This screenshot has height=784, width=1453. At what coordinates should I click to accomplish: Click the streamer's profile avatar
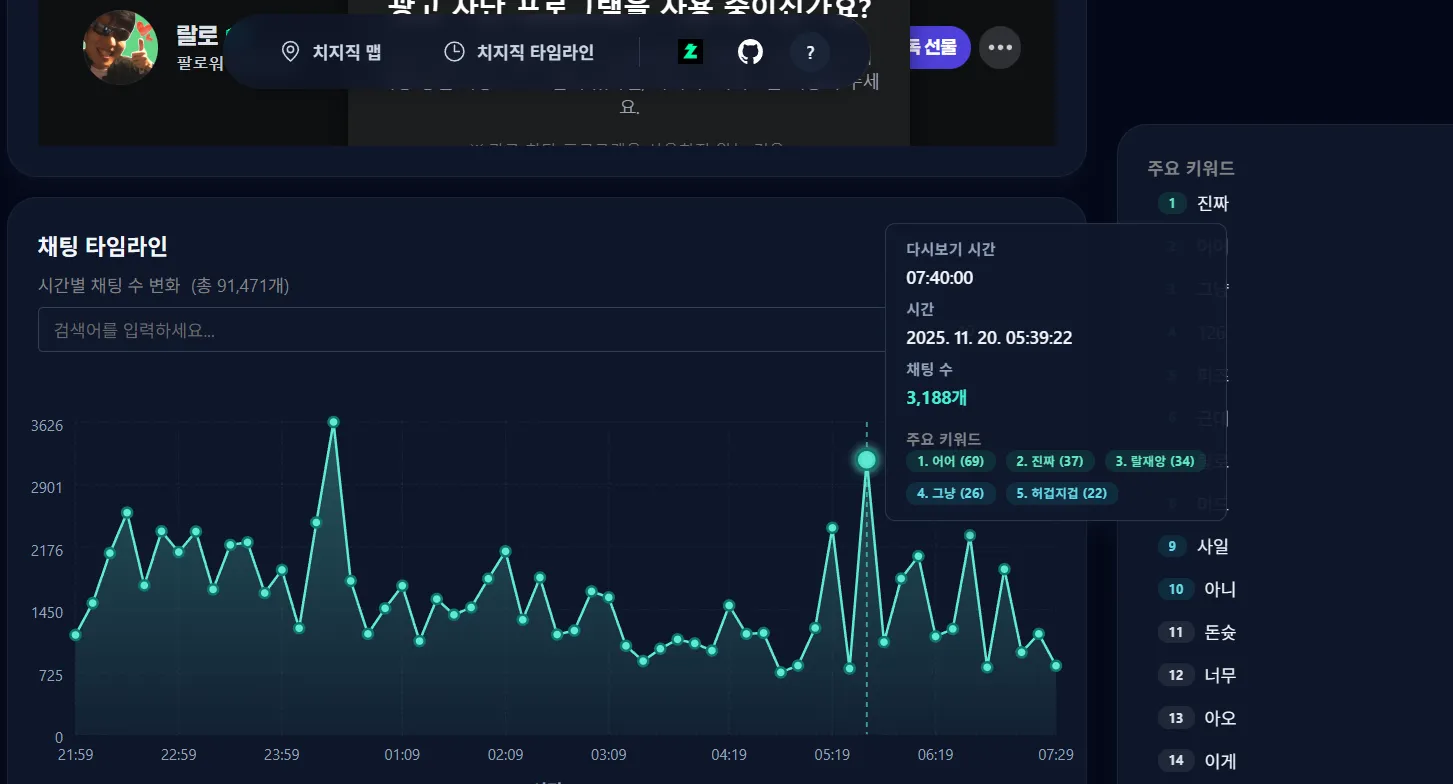pos(120,47)
